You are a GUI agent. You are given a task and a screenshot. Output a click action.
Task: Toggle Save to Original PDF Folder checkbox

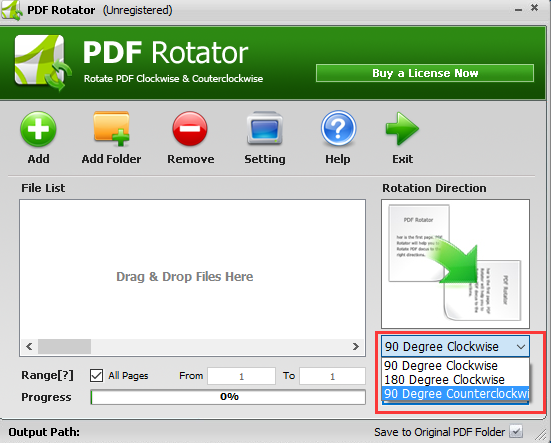516,432
